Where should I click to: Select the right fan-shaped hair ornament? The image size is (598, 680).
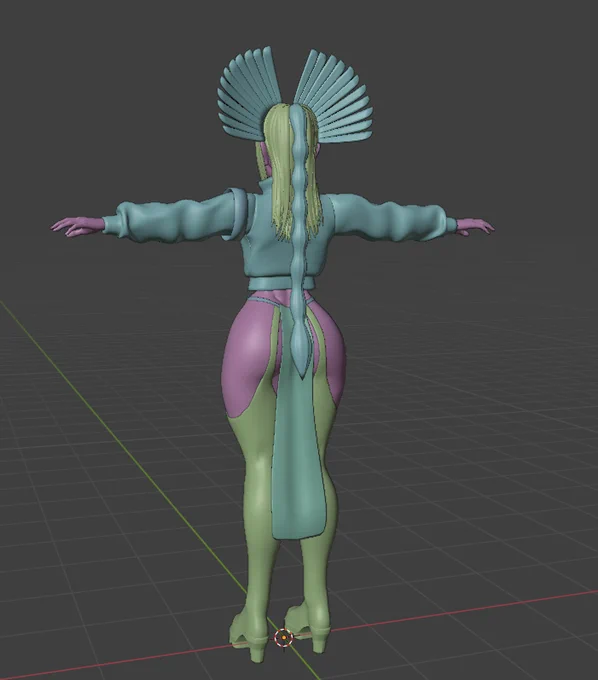[x=335, y=96]
